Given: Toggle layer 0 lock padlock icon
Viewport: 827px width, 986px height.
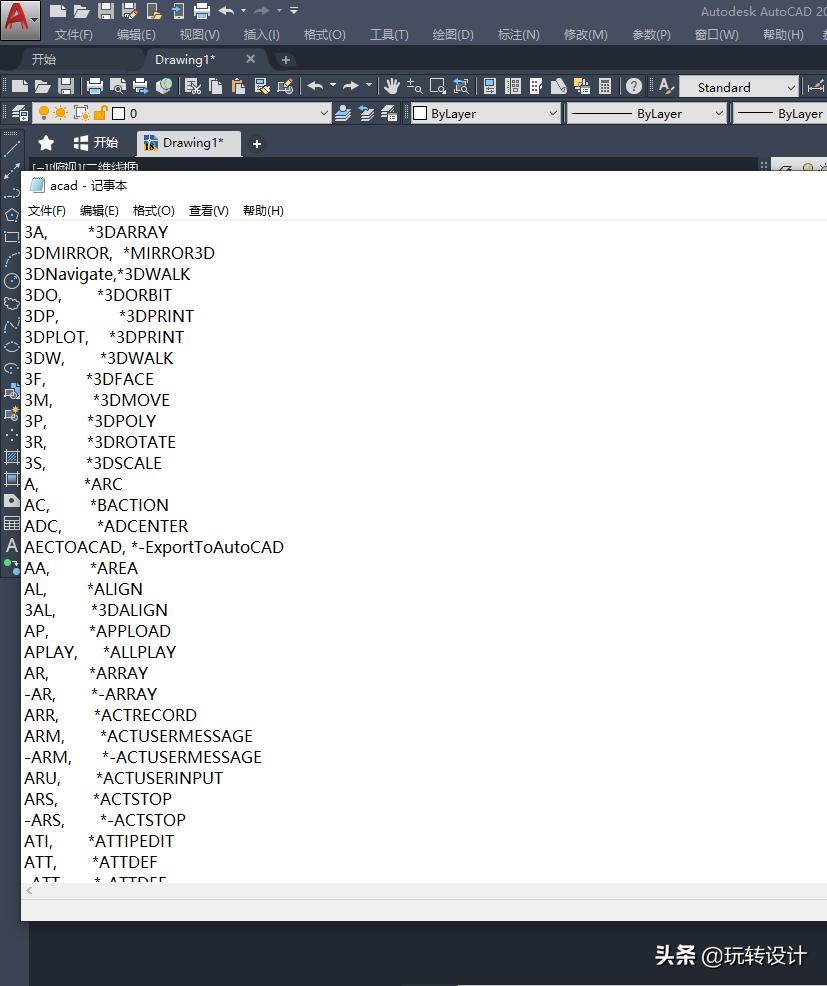Looking at the screenshot, I should 99,113.
